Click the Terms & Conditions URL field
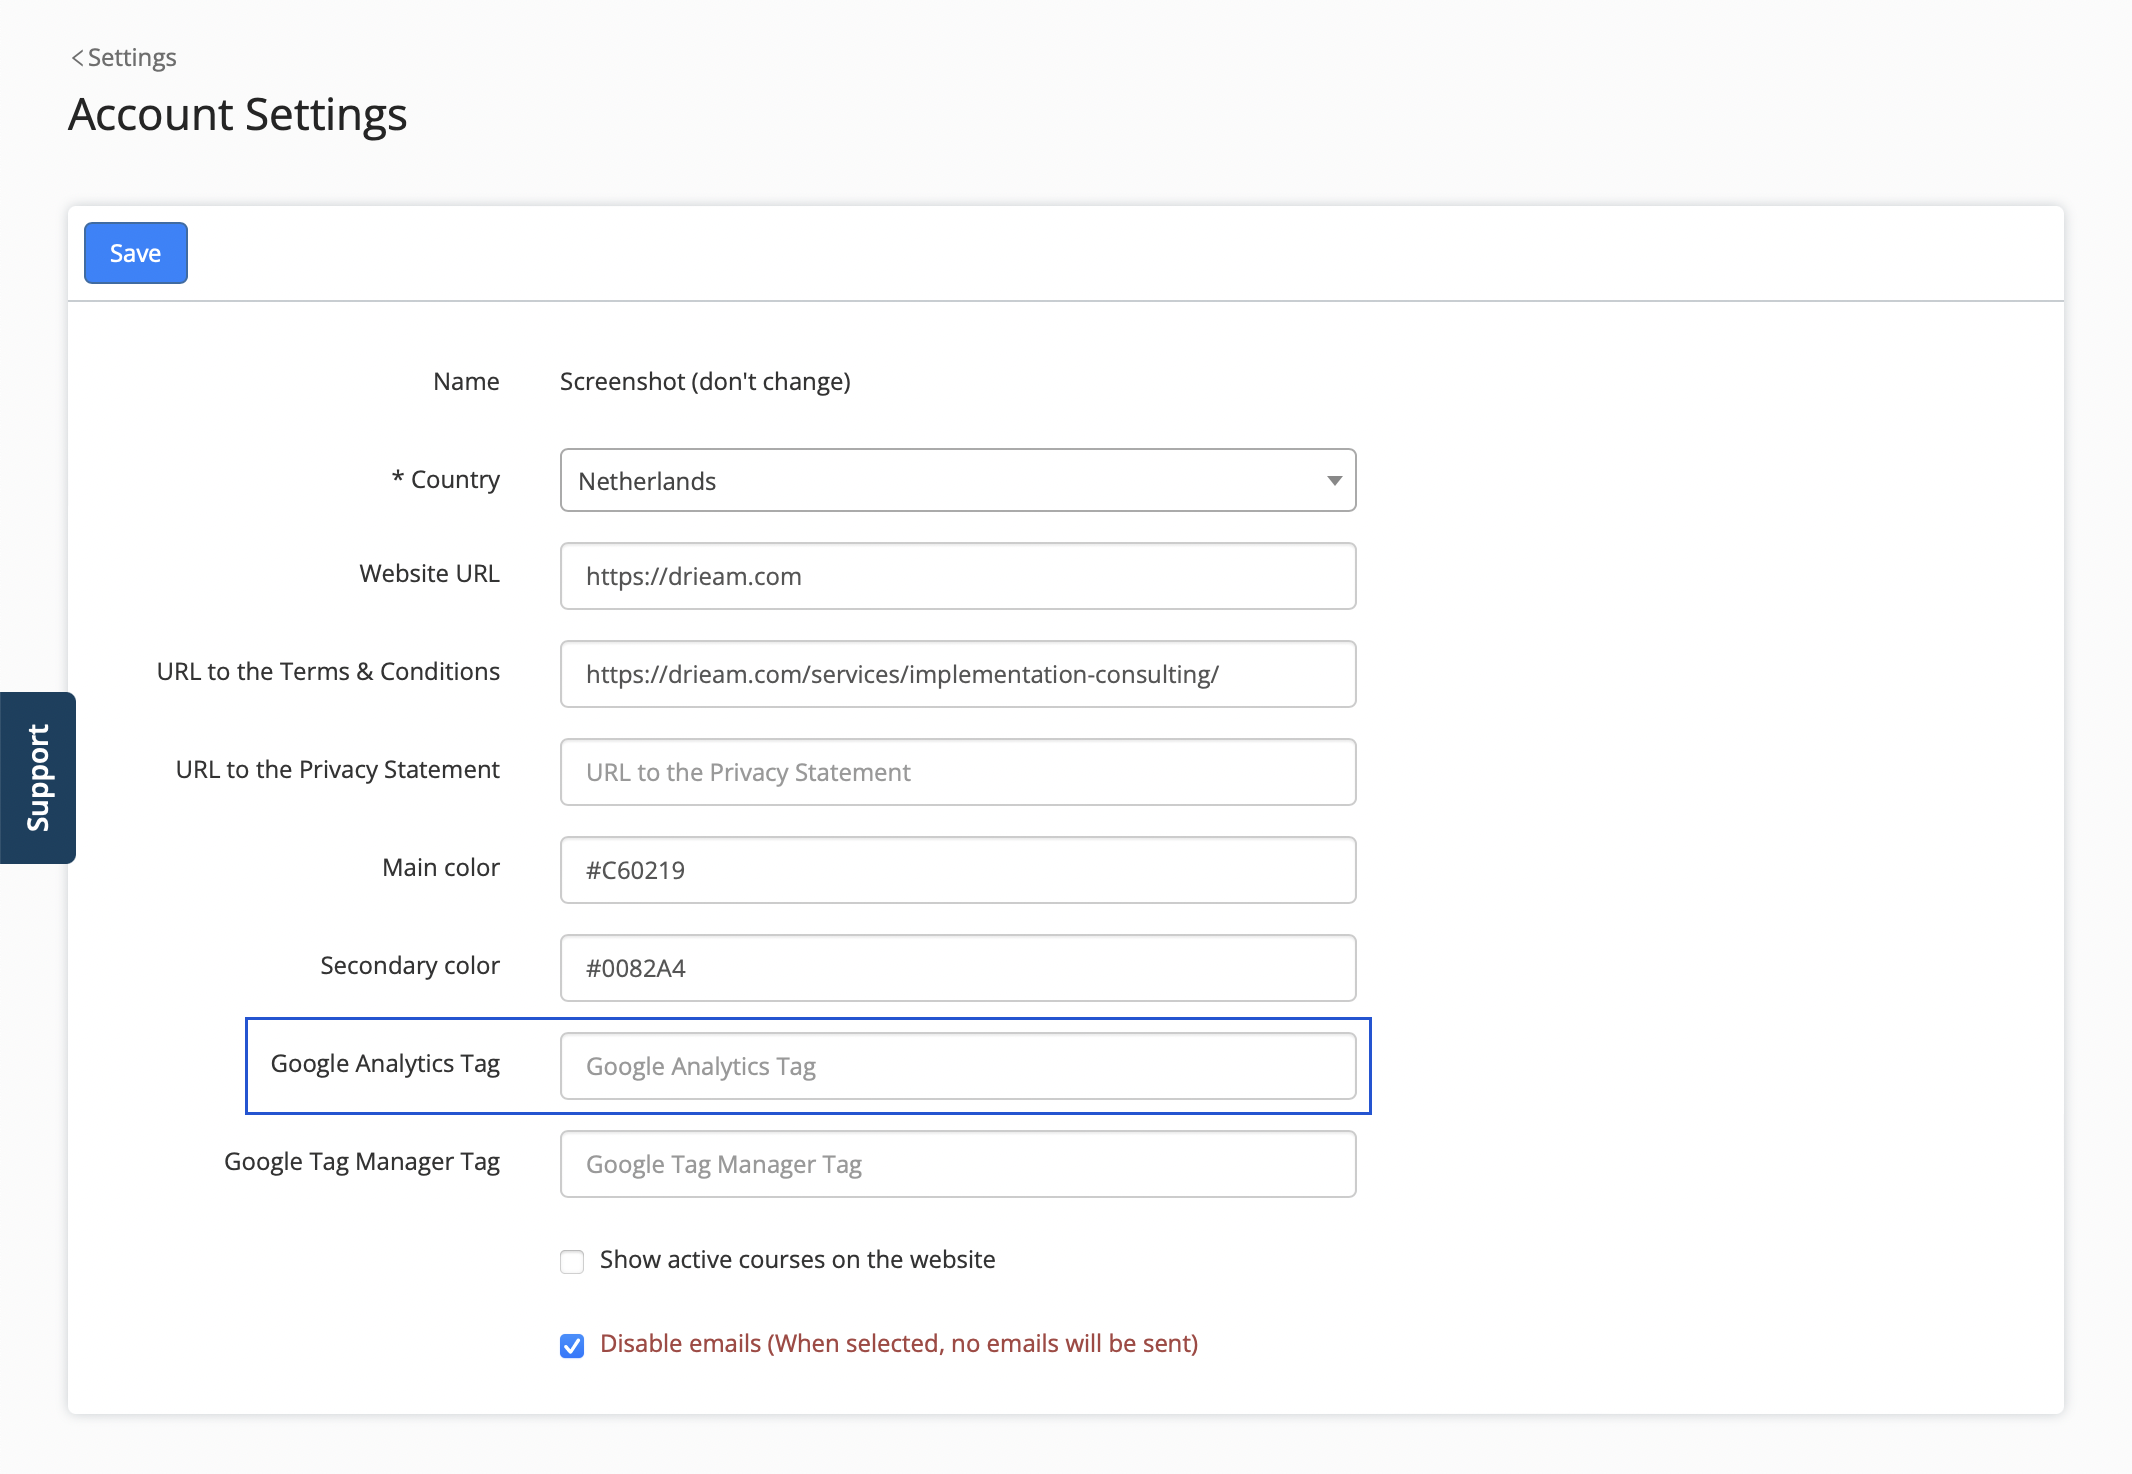 pos(958,674)
